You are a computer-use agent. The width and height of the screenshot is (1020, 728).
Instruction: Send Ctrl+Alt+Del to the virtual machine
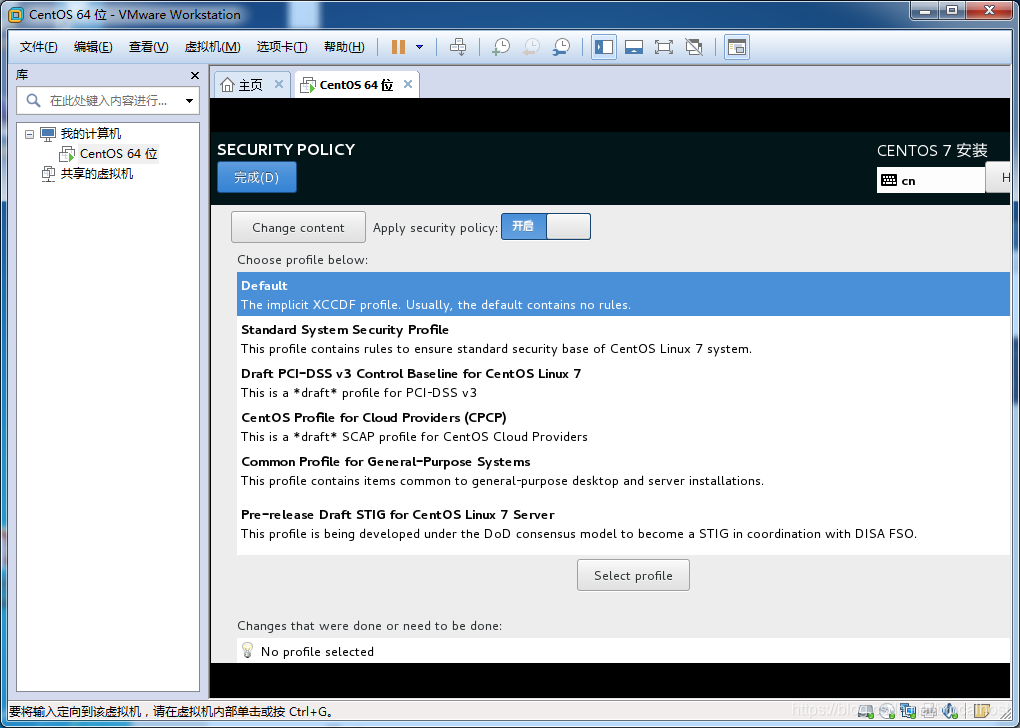pos(458,47)
